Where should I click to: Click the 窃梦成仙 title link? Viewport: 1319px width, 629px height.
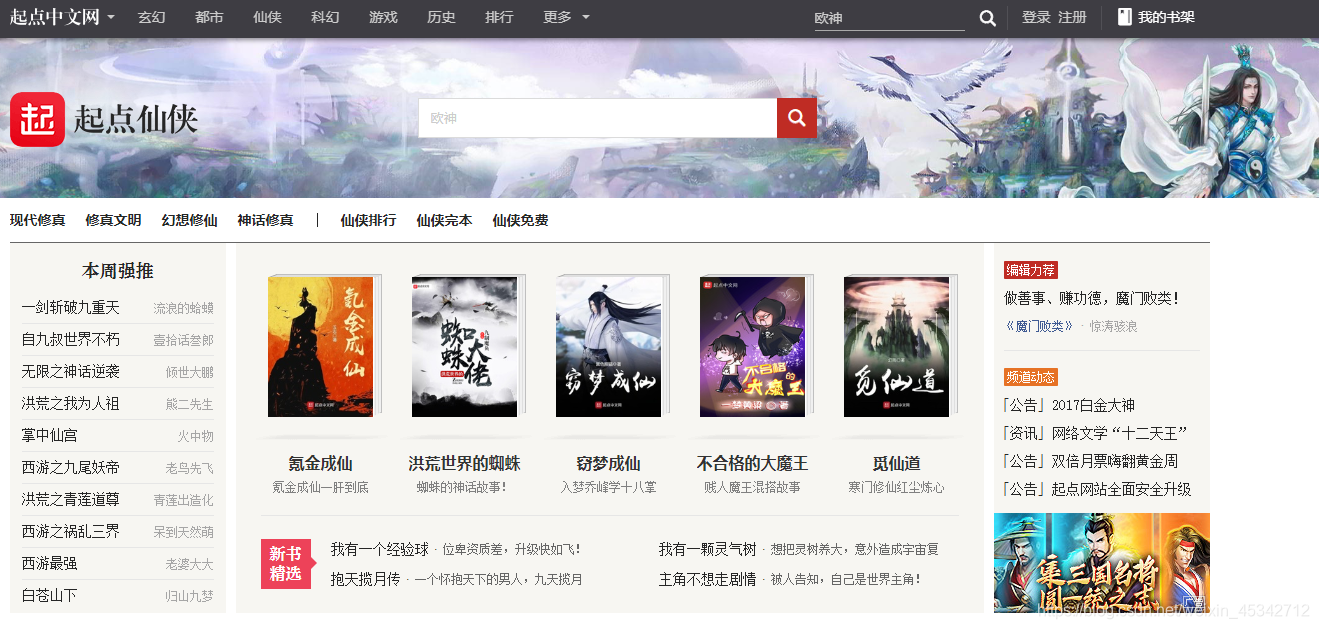tap(609, 463)
